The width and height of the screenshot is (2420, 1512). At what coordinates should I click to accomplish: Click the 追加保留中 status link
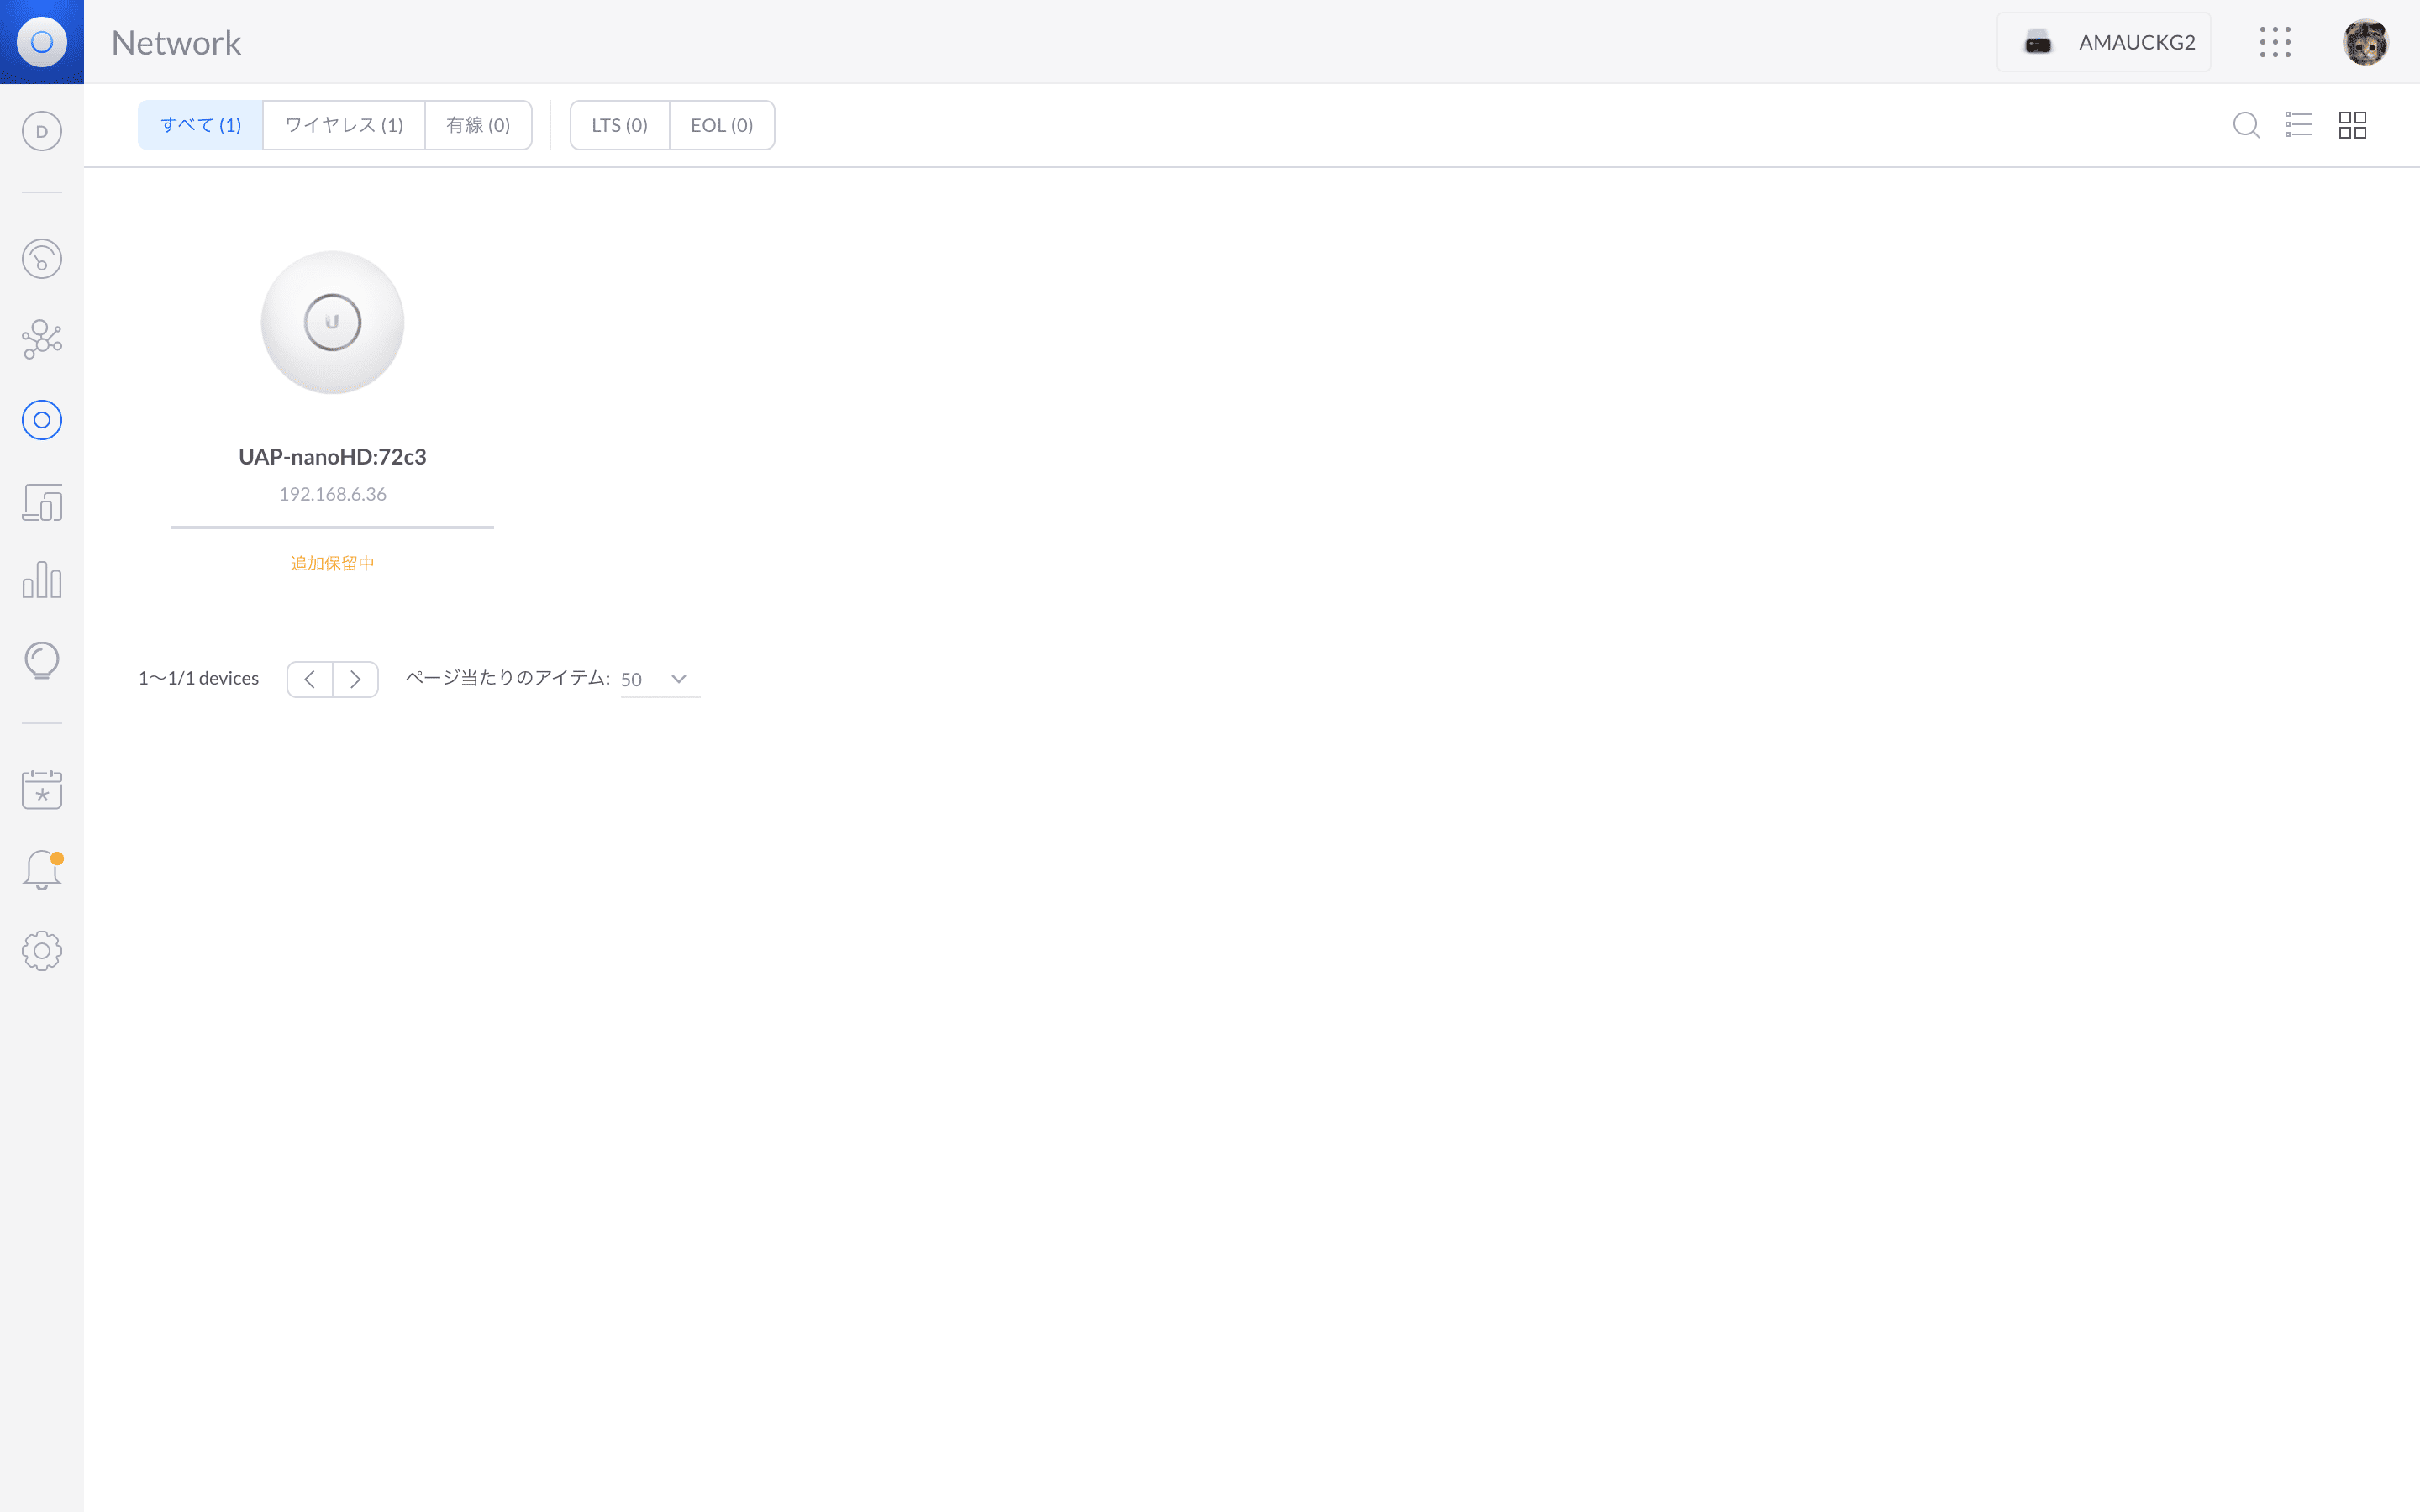(x=332, y=563)
